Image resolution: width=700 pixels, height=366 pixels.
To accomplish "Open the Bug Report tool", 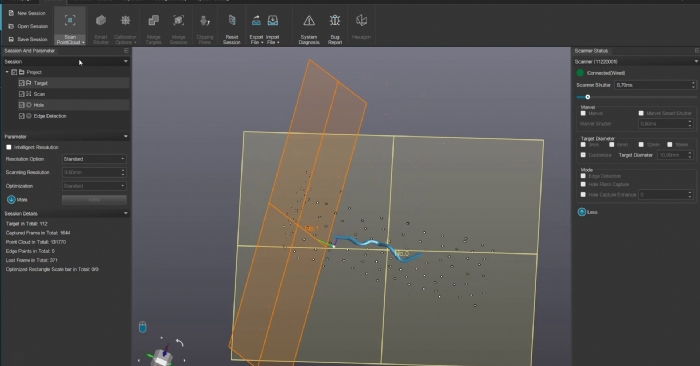I will 335,29.
